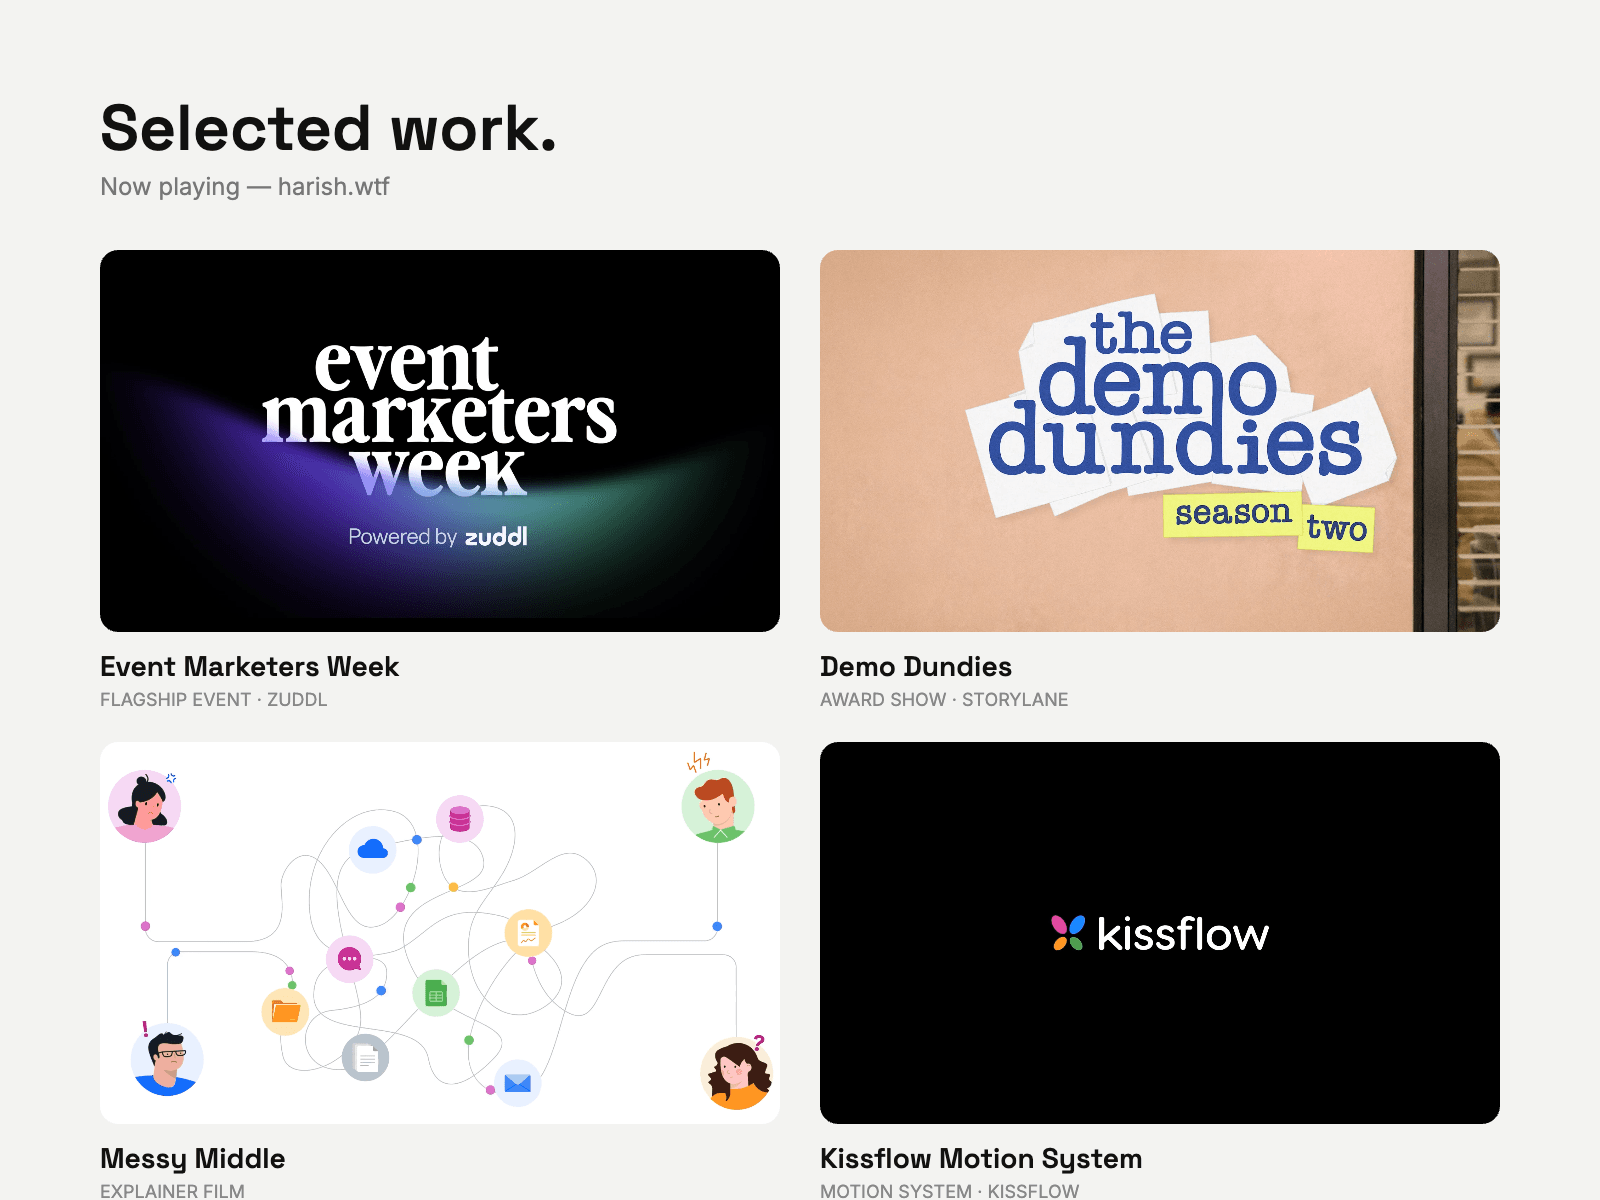Click the Messy Middle title

coord(193,1159)
